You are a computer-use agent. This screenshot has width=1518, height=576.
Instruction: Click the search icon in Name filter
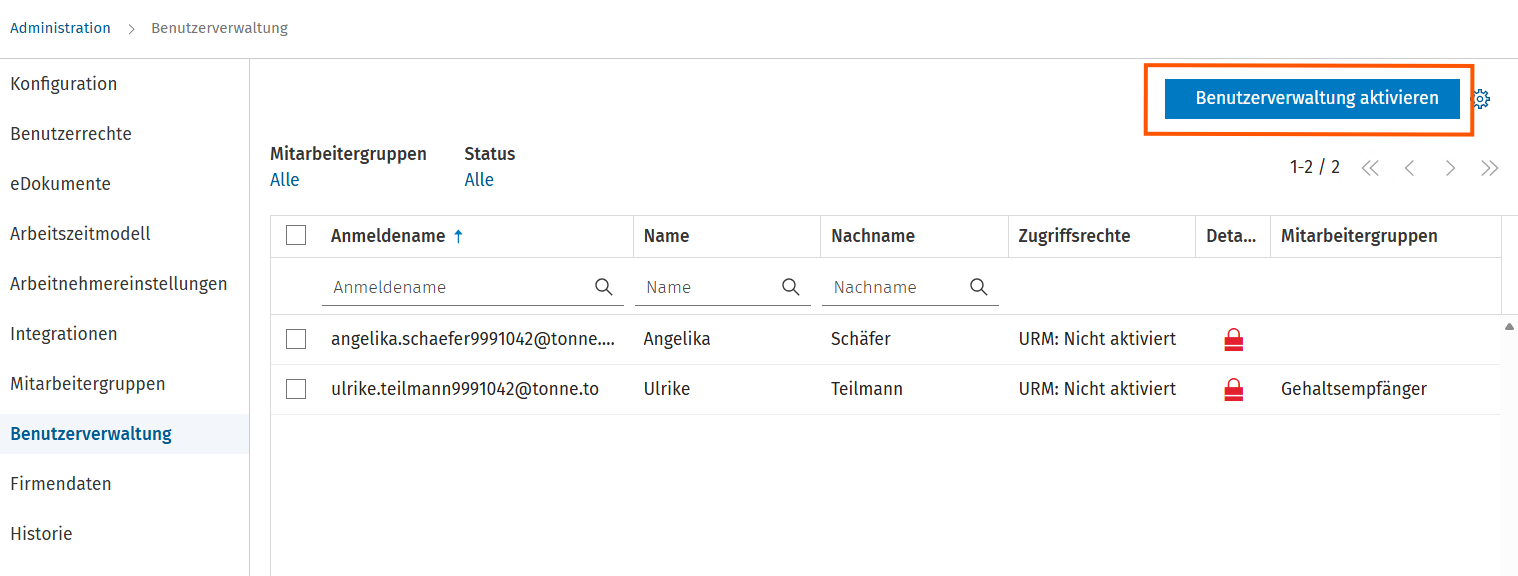point(791,287)
